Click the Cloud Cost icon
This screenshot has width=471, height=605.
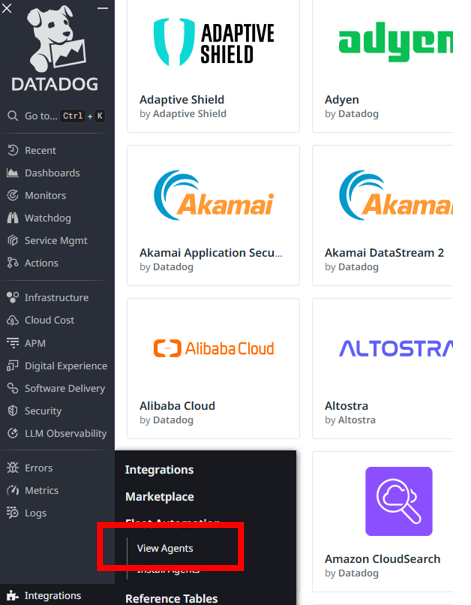click(13, 320)
